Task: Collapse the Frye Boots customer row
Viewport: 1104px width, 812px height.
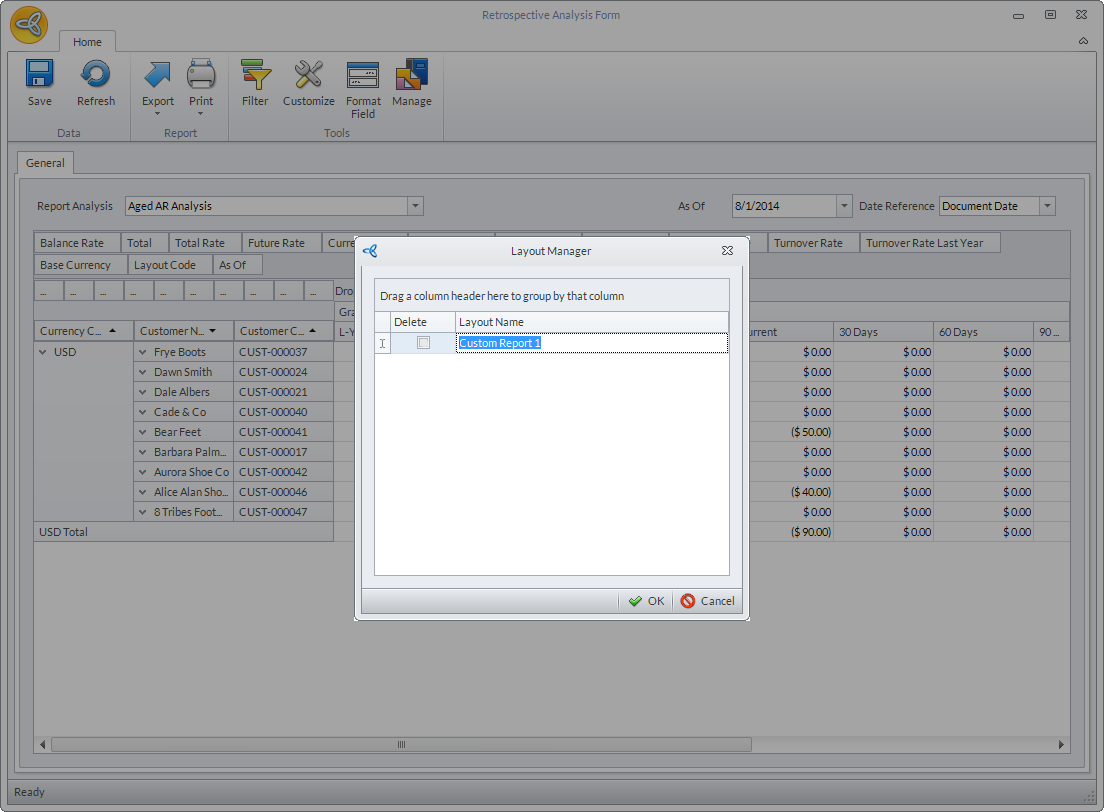Action: [143, 352]
